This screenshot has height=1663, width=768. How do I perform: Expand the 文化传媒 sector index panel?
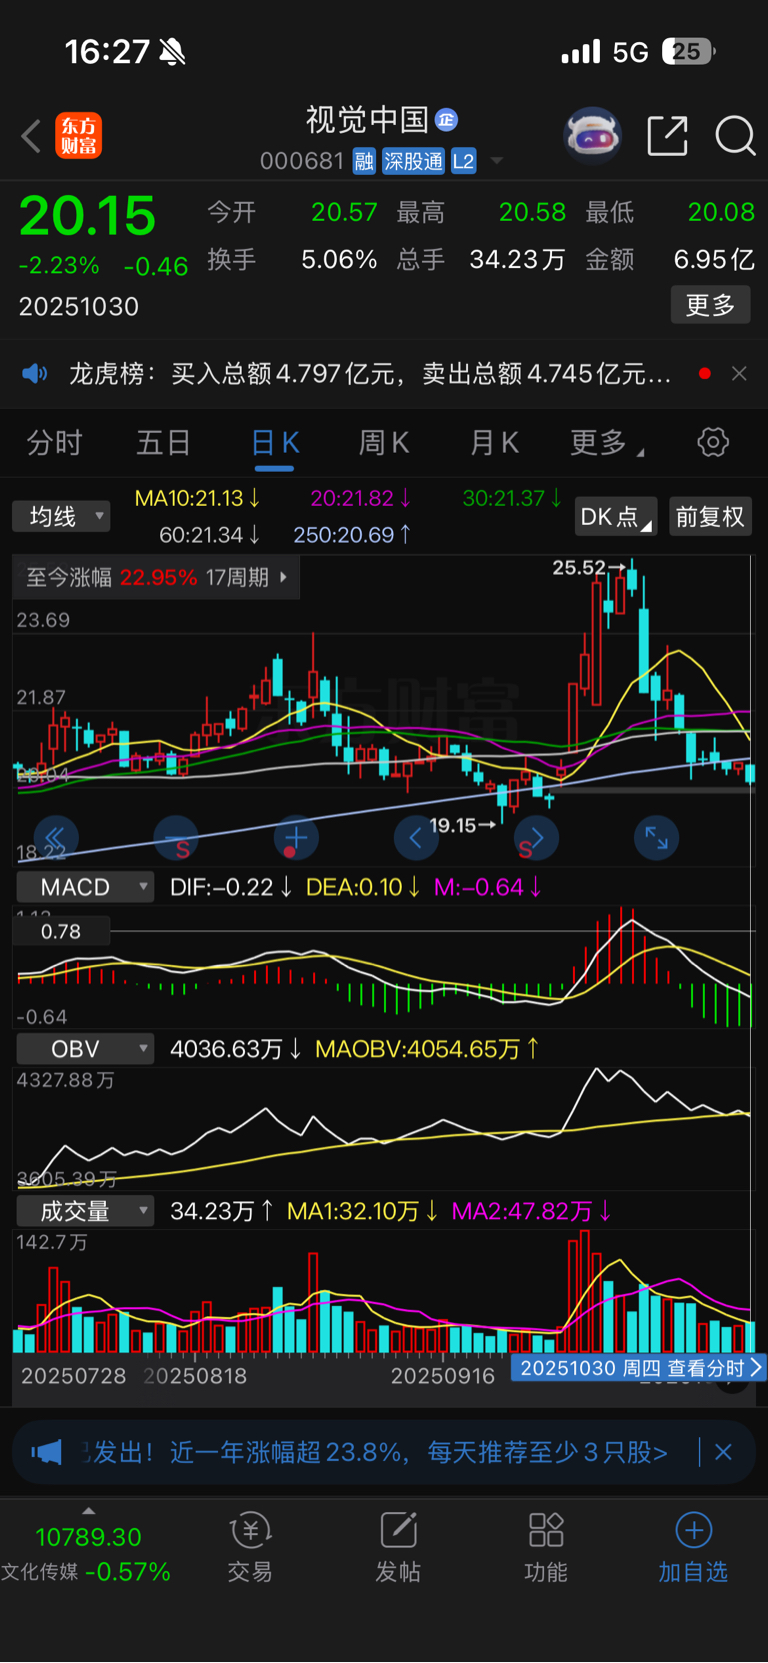click(x=86, y=1545)
